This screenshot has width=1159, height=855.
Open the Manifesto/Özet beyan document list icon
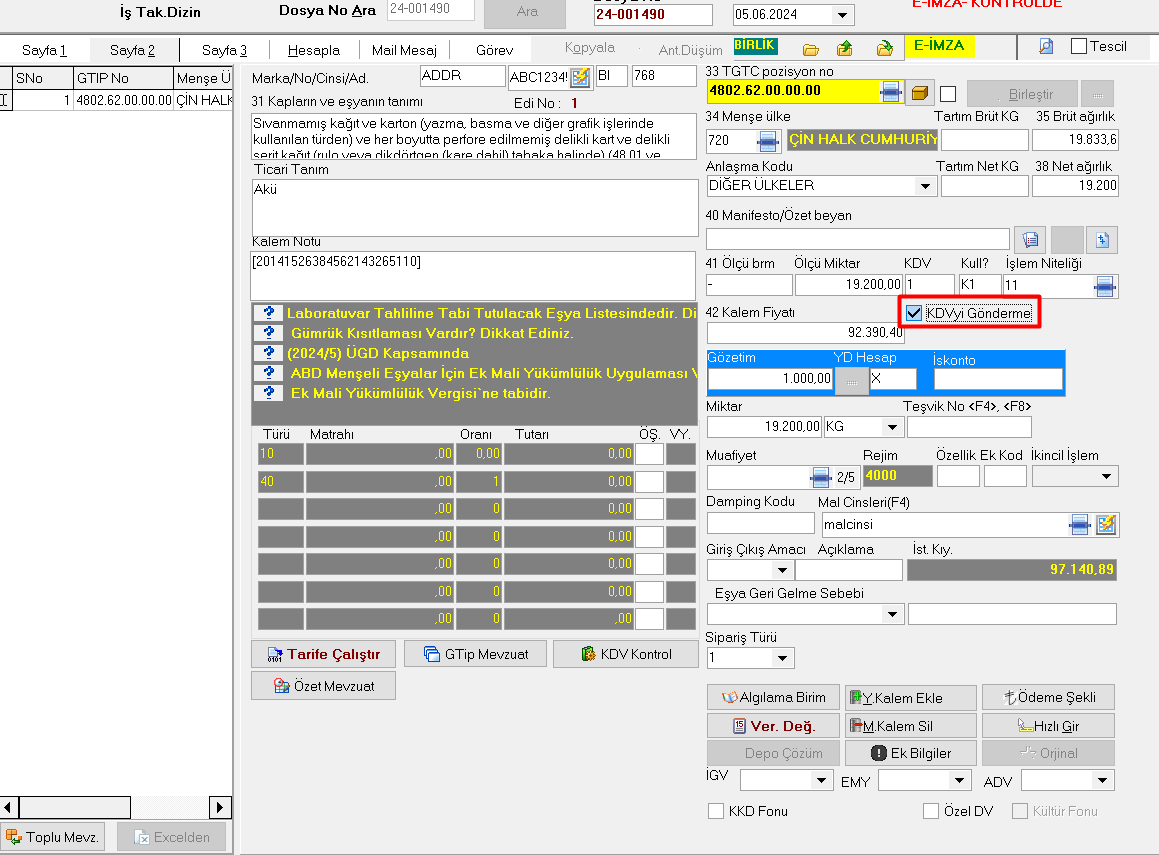coord(1030,239)
